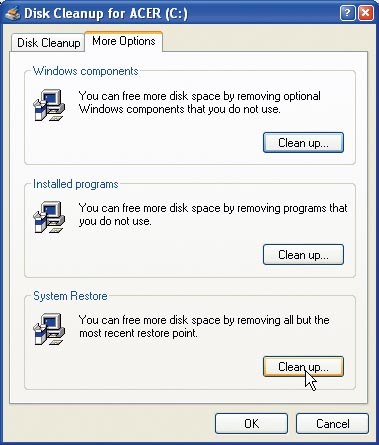379x445 pixels.
Task: Click the Windows components group label
Action: (86, 71)
